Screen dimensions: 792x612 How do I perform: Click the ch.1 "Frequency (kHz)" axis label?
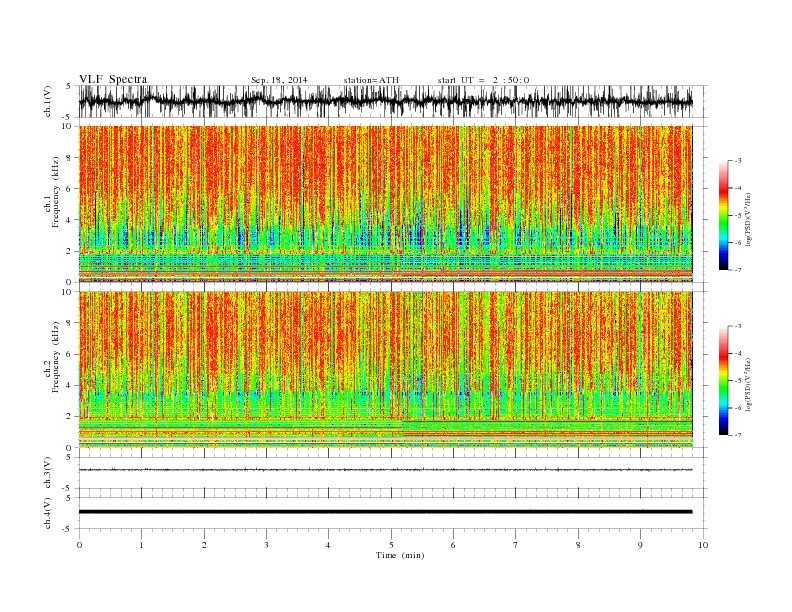tap(56, 192)
